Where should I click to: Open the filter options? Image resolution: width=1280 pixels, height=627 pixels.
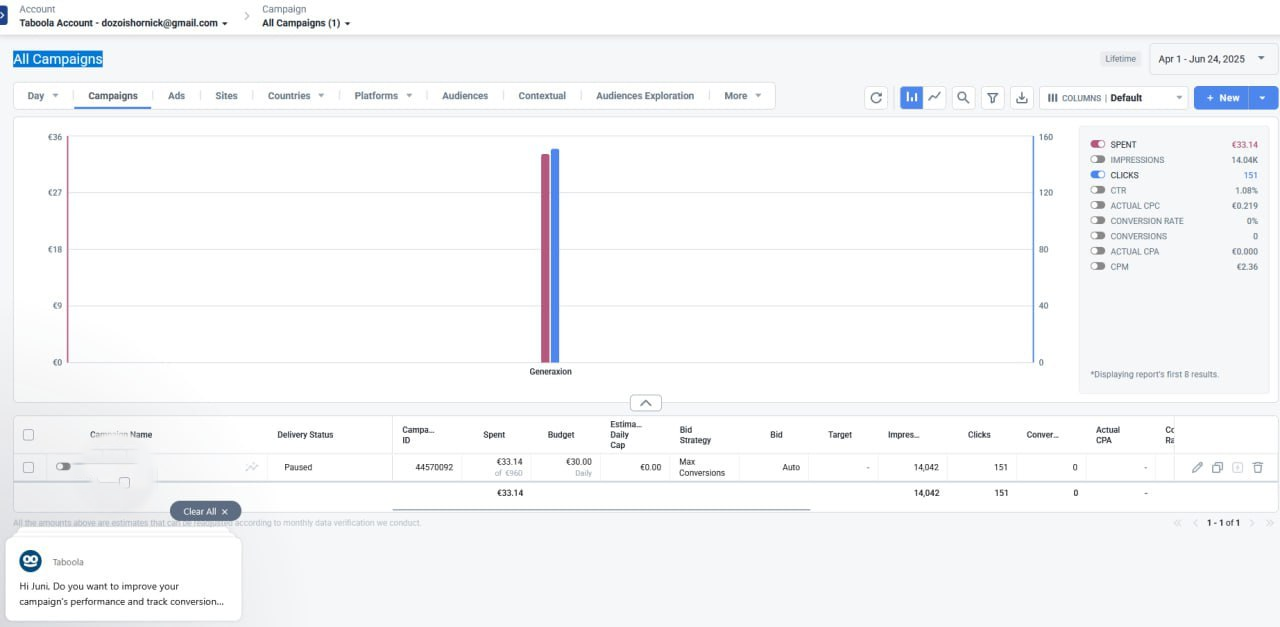992,97
